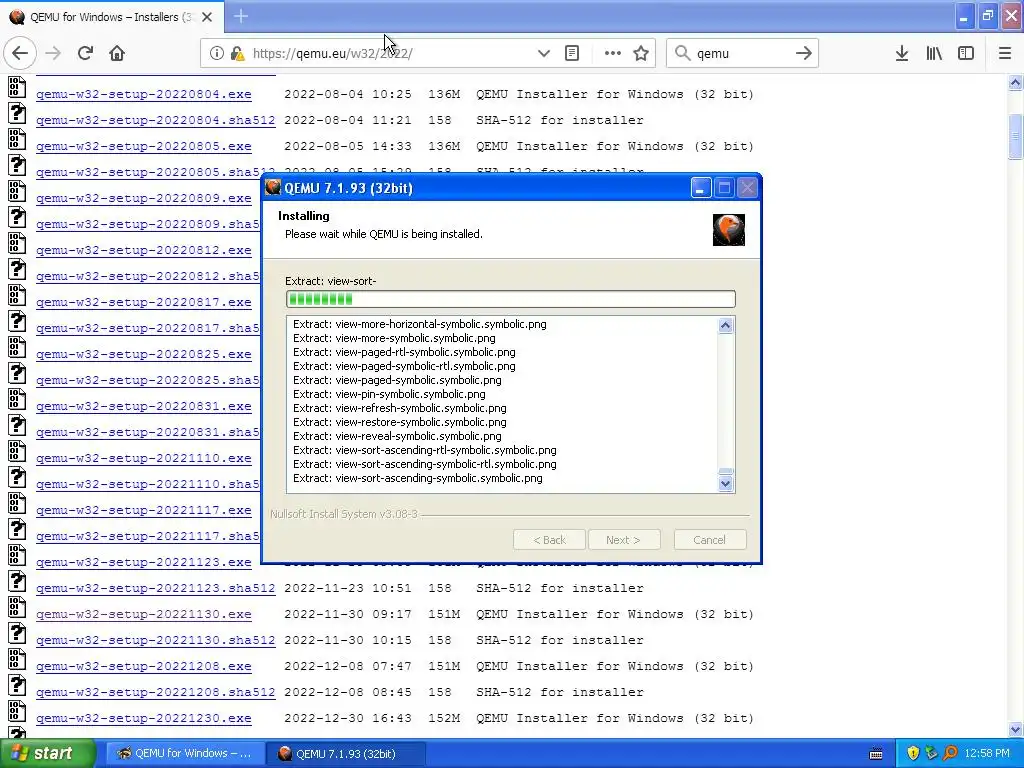The image size is (1024, 768).
Task: Open the Downloads panel arrow
Action: [x=902, y=54]
